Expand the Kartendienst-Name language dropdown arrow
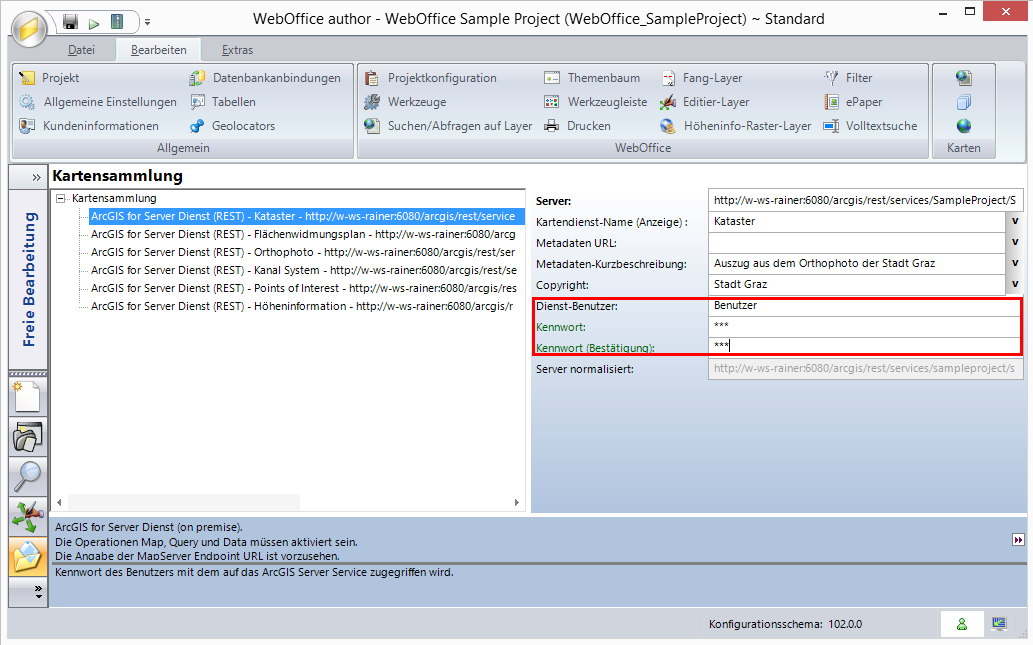This screenshot has width=1033, height=645. pyautogui.click(x=1014, y=221)
